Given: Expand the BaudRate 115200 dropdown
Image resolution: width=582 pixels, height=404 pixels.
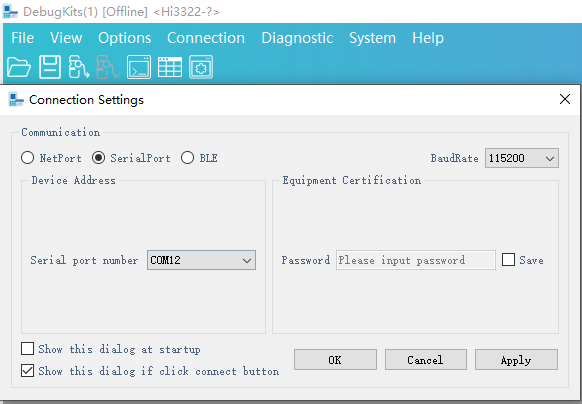Looking at the screenshot, I should pos(521,158).
